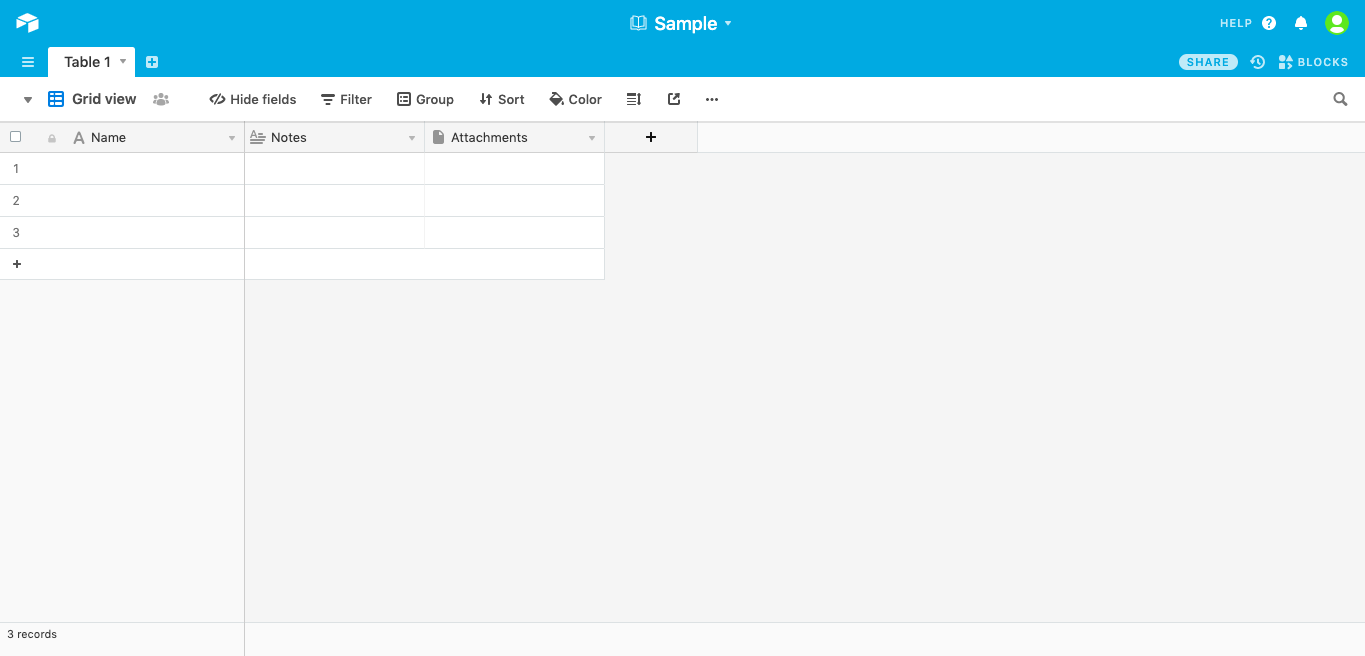The width and height of the screenshot is (1365, 656).
Task: Open the HELP link
Action: click(x=1236, y=23)
